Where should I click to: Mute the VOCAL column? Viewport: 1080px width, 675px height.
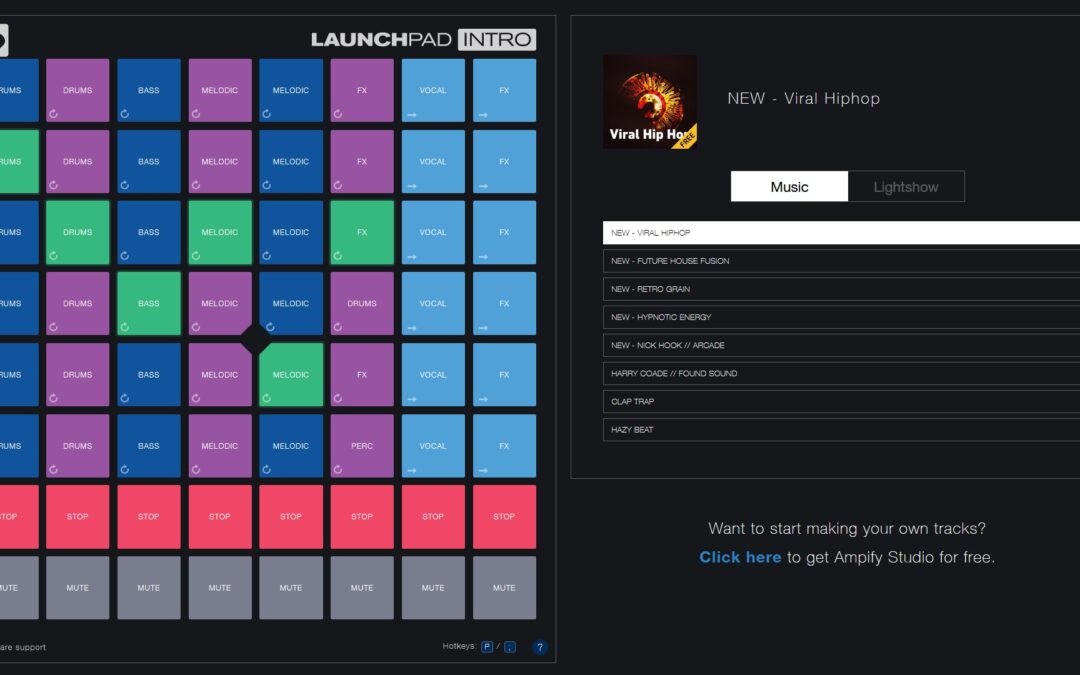click(x=433, y=588)
